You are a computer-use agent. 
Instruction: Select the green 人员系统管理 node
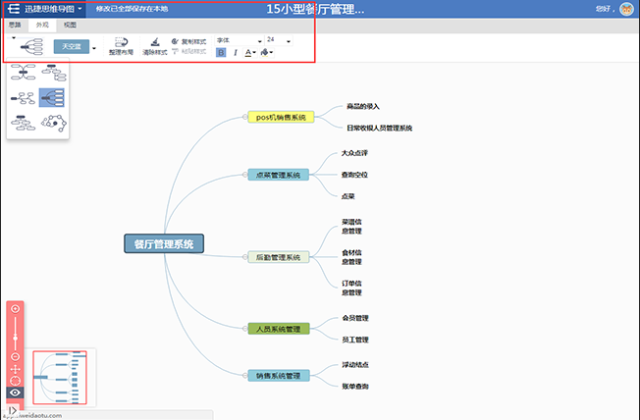click(x=278, y=329)
